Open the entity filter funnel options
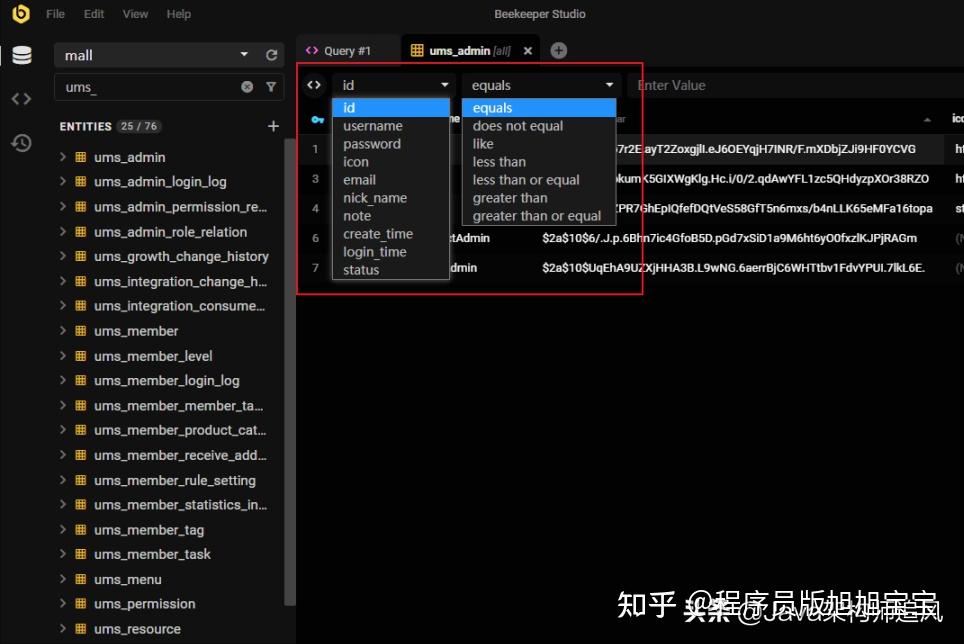This screenshot has width=964, height=644. coord(271,87)
